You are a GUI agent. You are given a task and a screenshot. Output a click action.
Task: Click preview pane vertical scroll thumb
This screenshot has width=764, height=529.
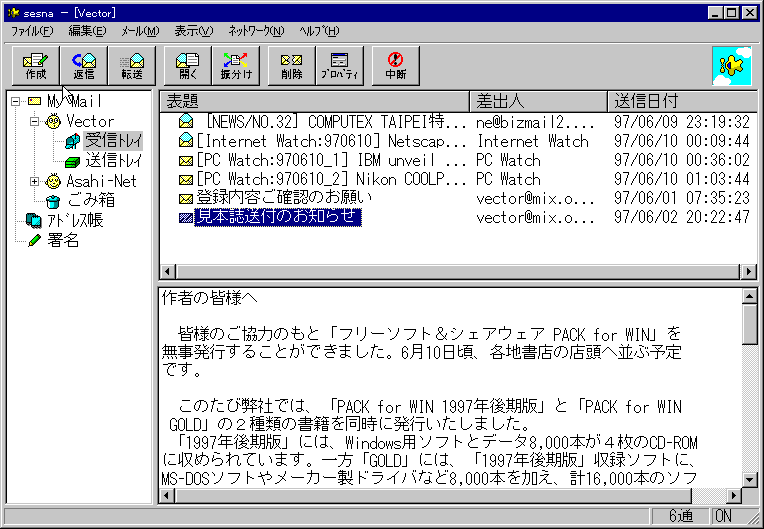(749, 323)
